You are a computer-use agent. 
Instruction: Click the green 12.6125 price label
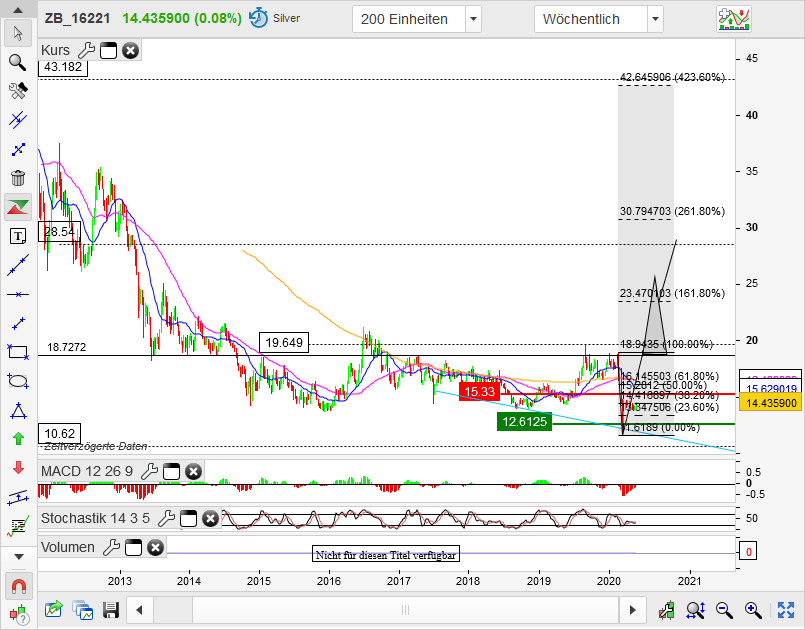point(524,422)
